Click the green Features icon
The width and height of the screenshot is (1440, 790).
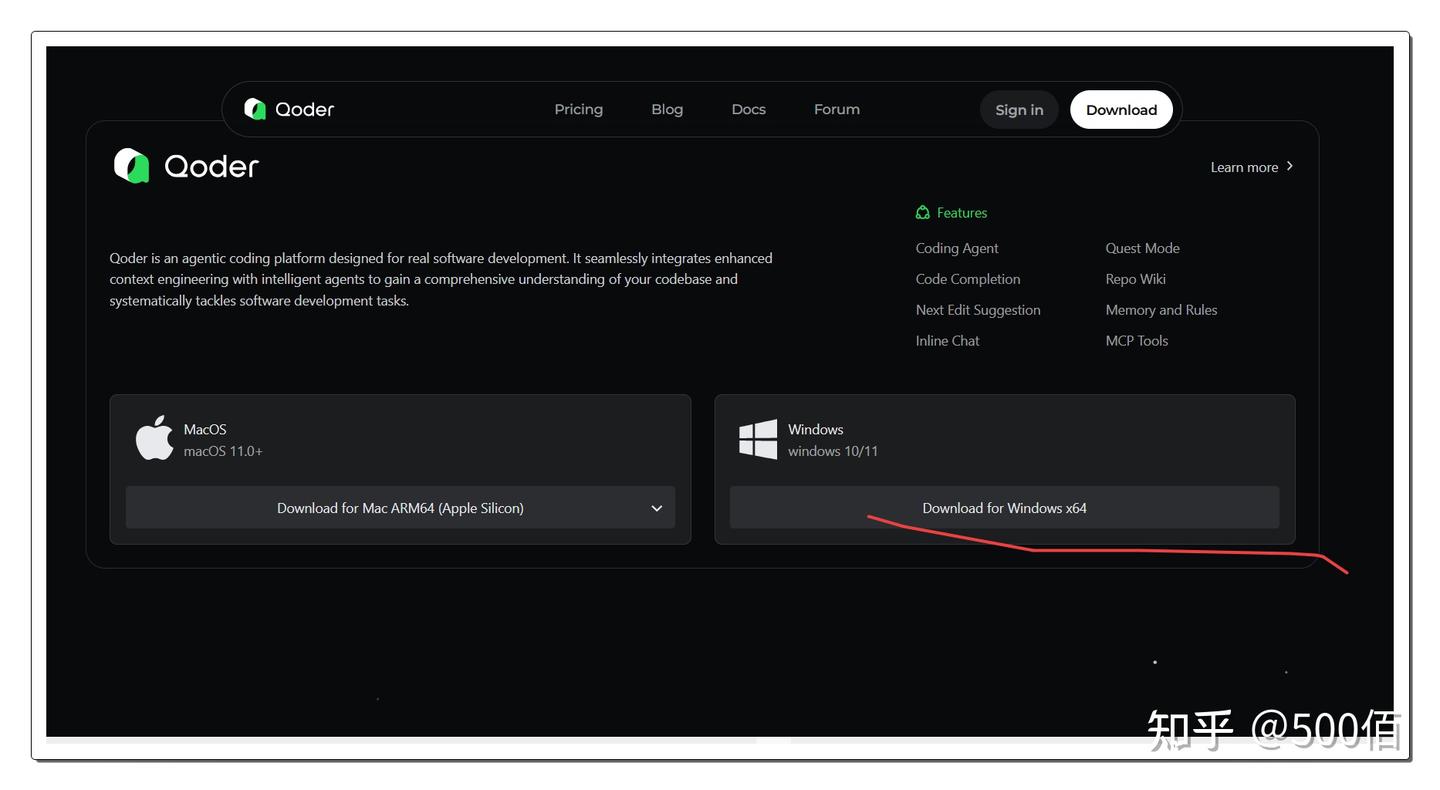coord(923,213)
